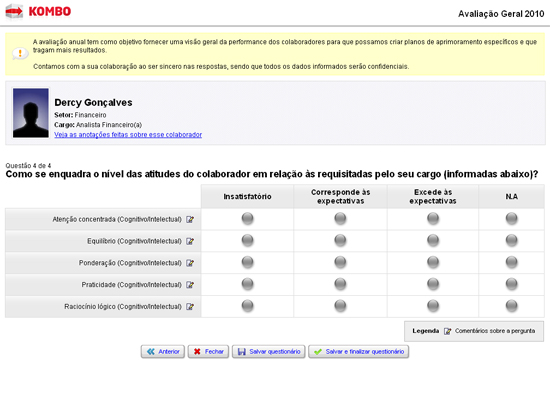Click the Insatisfatório column header
This screenshot has width=550, height=416.
coord(247,196)
